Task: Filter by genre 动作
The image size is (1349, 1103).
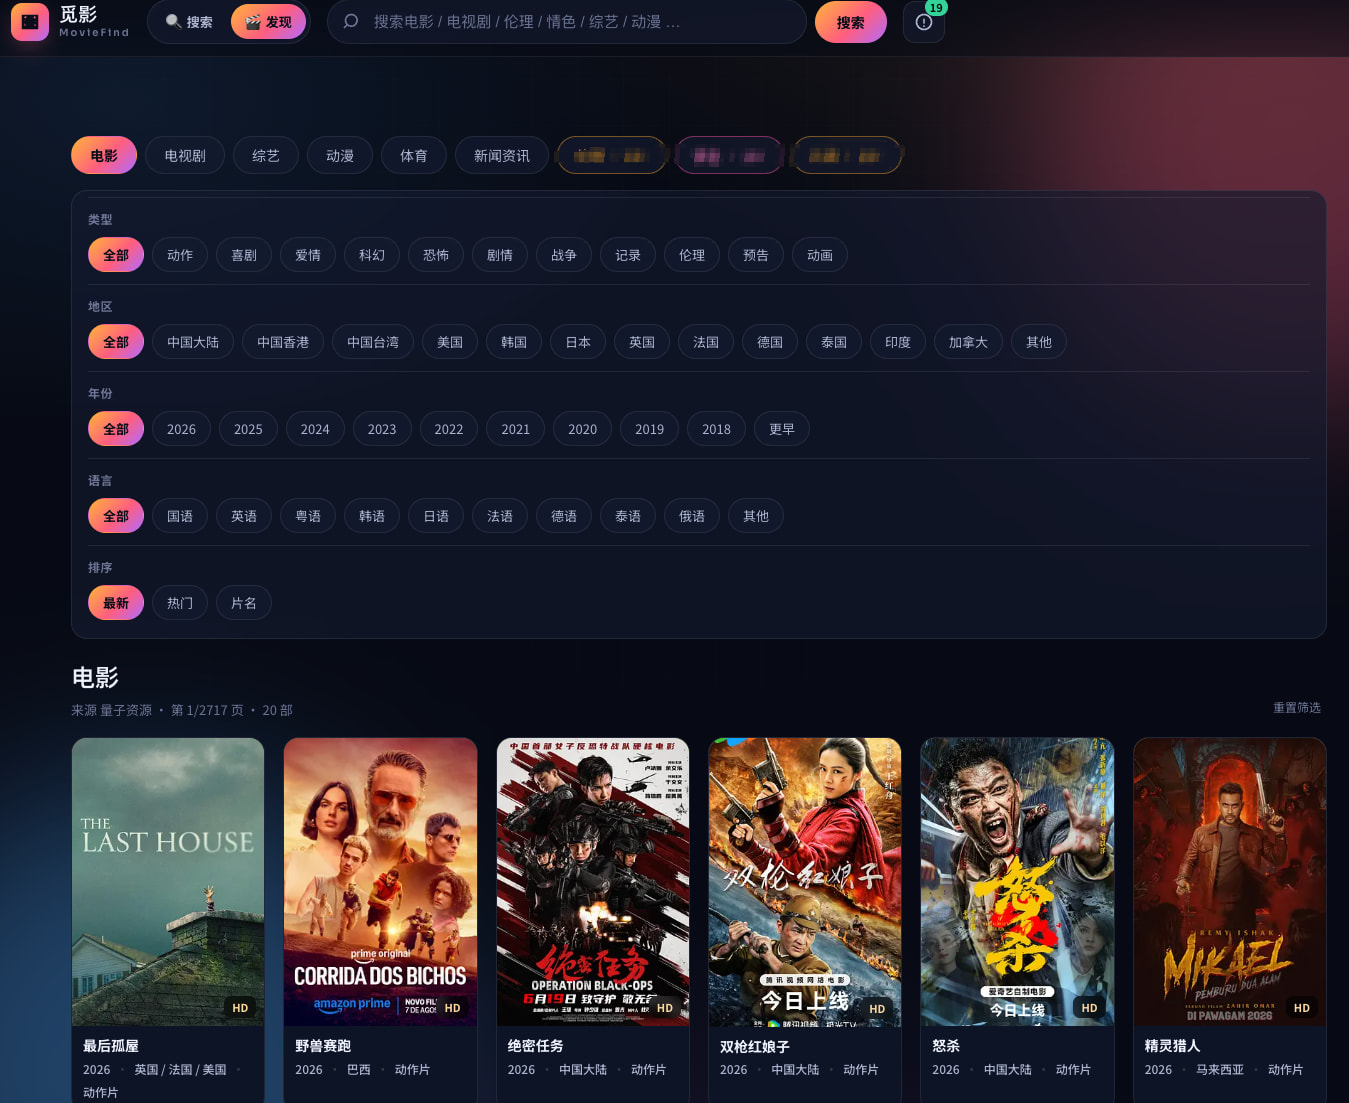Action: pyautogui.click(x=180, y=255)
